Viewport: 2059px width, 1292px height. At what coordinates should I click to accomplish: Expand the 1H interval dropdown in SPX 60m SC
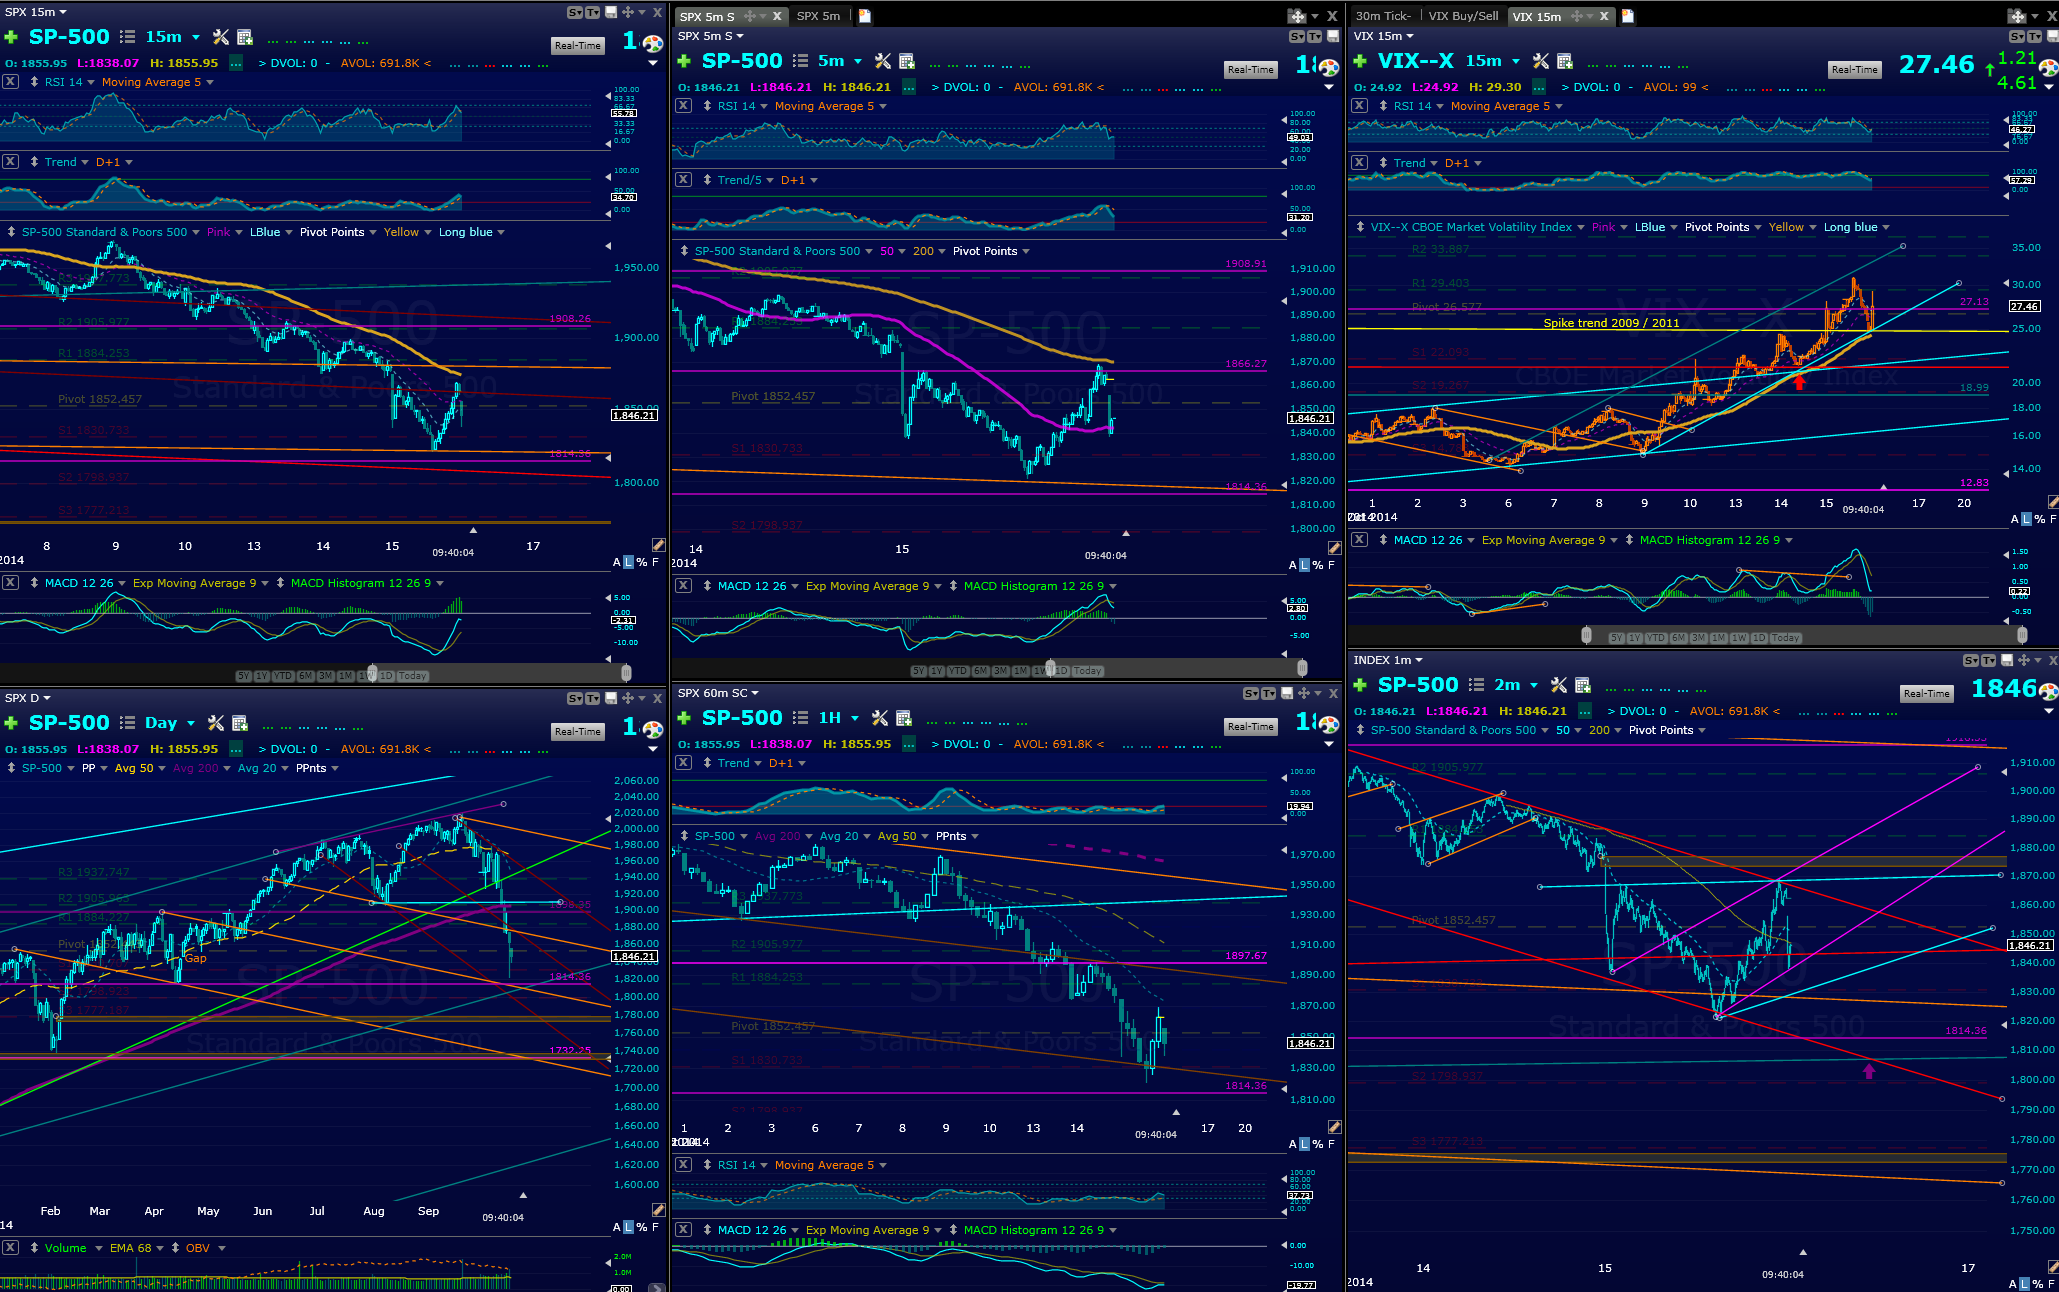[855, 718]
